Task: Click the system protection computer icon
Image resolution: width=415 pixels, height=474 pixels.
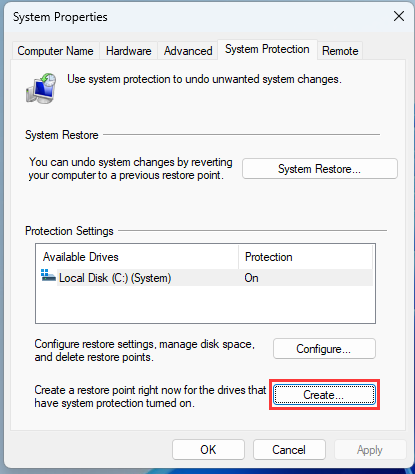Action: tap(41, 88)
